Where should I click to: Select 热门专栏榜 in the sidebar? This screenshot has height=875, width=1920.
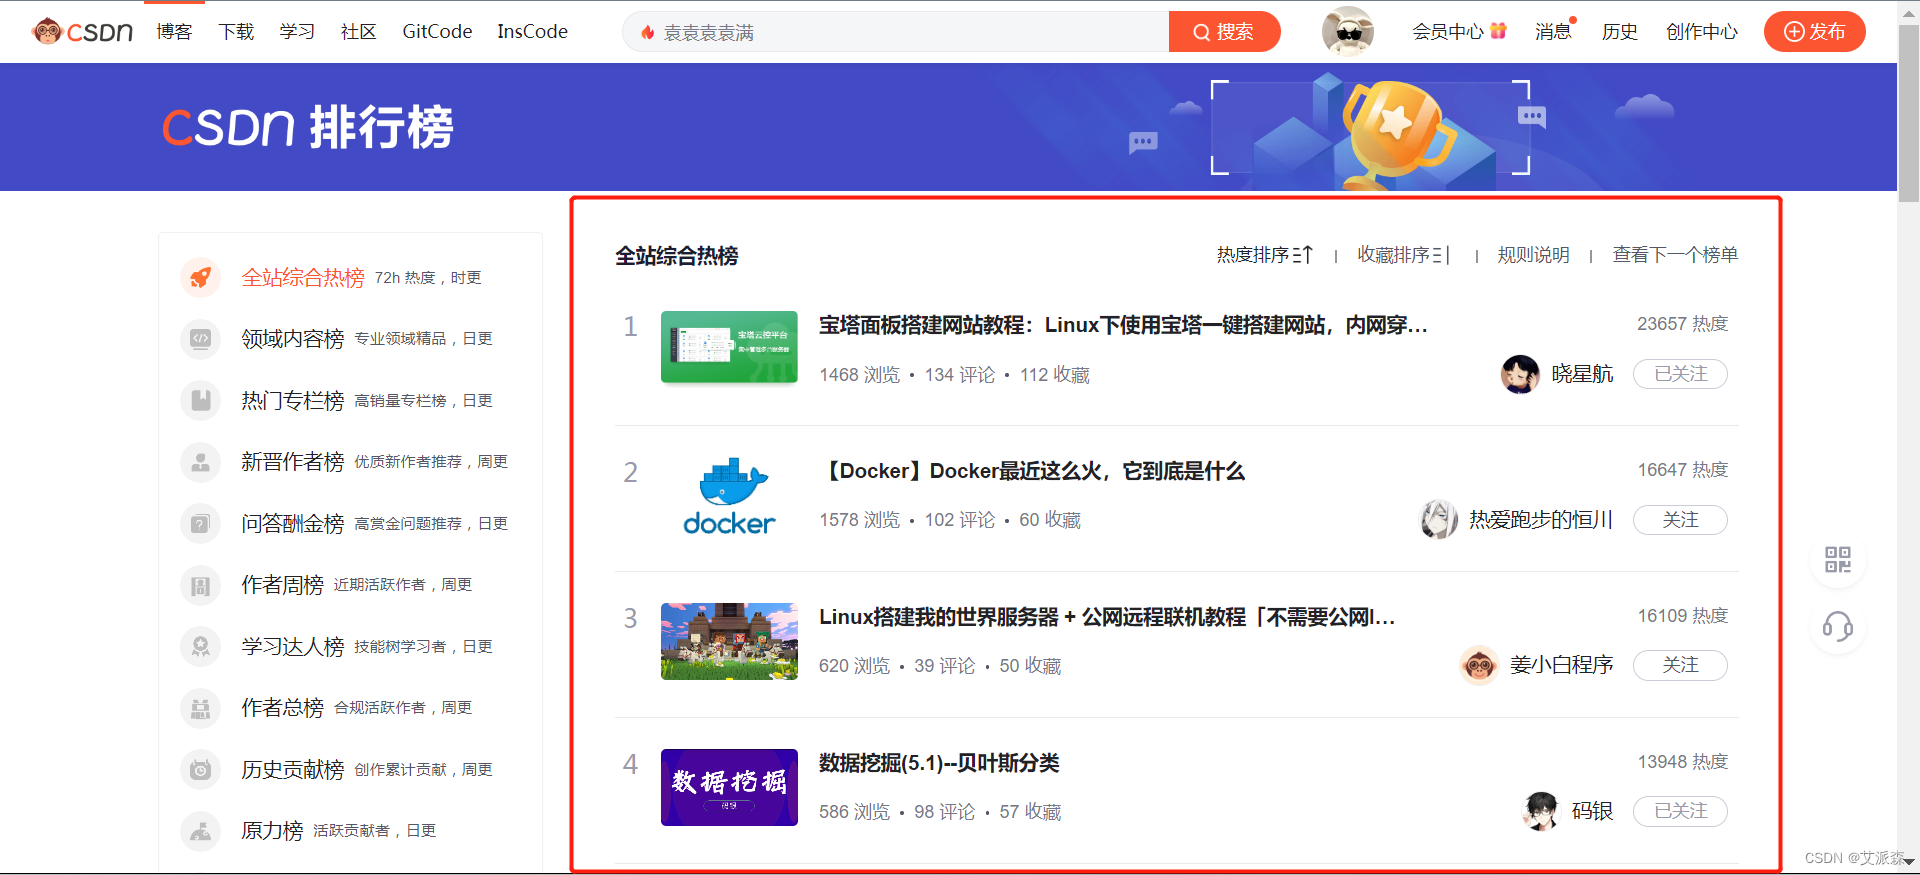pos(292,401)
